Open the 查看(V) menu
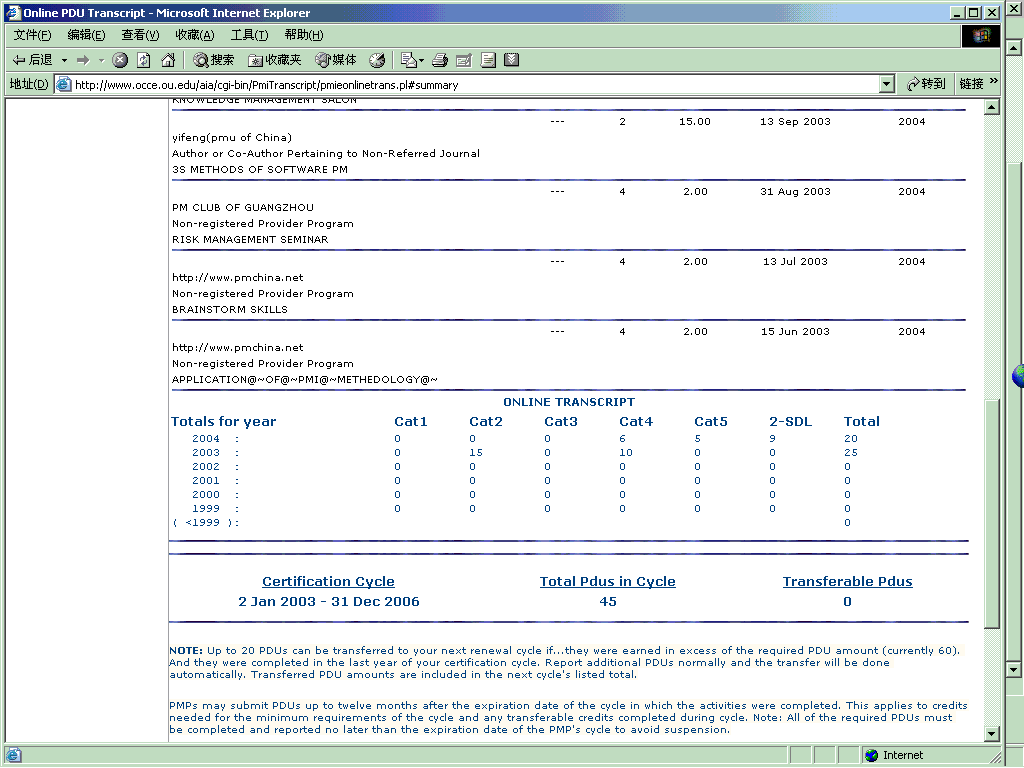 (140, 35)
